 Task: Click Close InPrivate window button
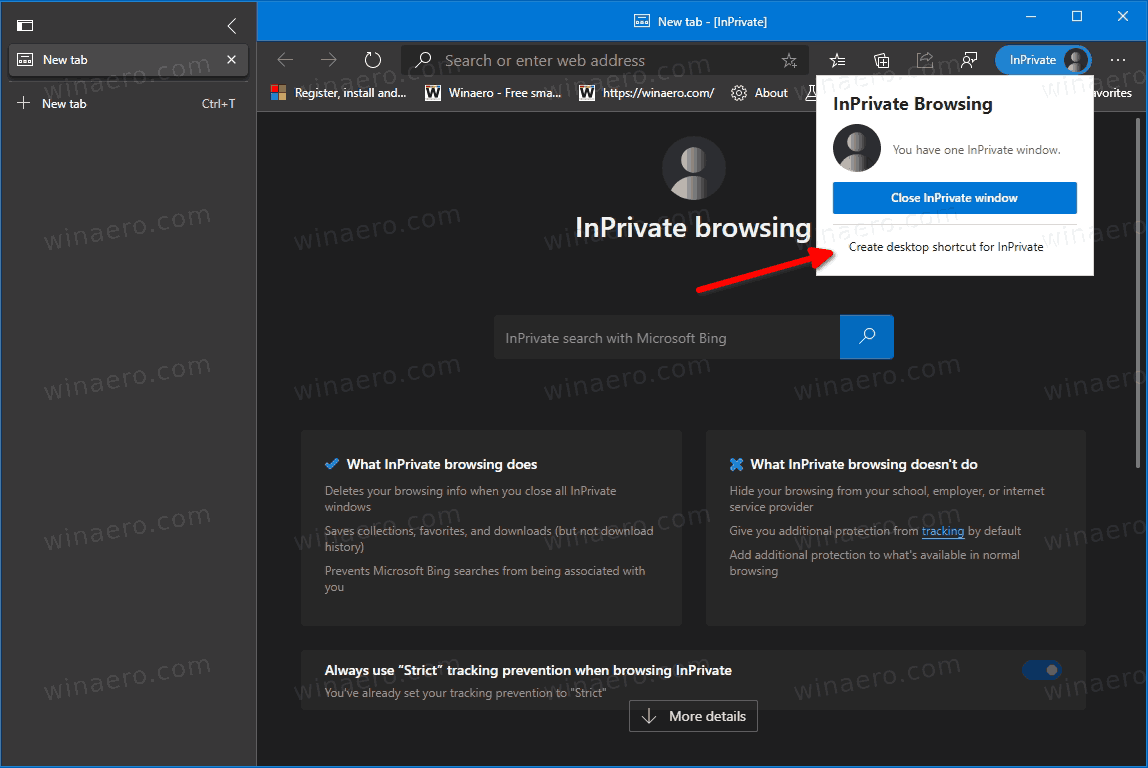pos(954,198)
